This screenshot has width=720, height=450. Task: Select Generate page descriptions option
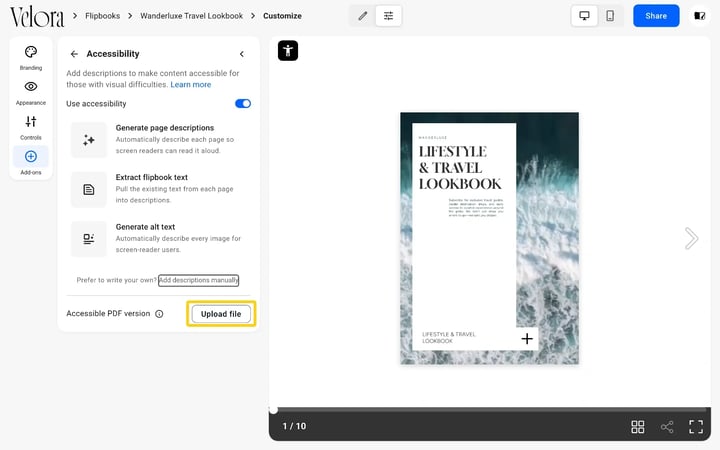160,139
